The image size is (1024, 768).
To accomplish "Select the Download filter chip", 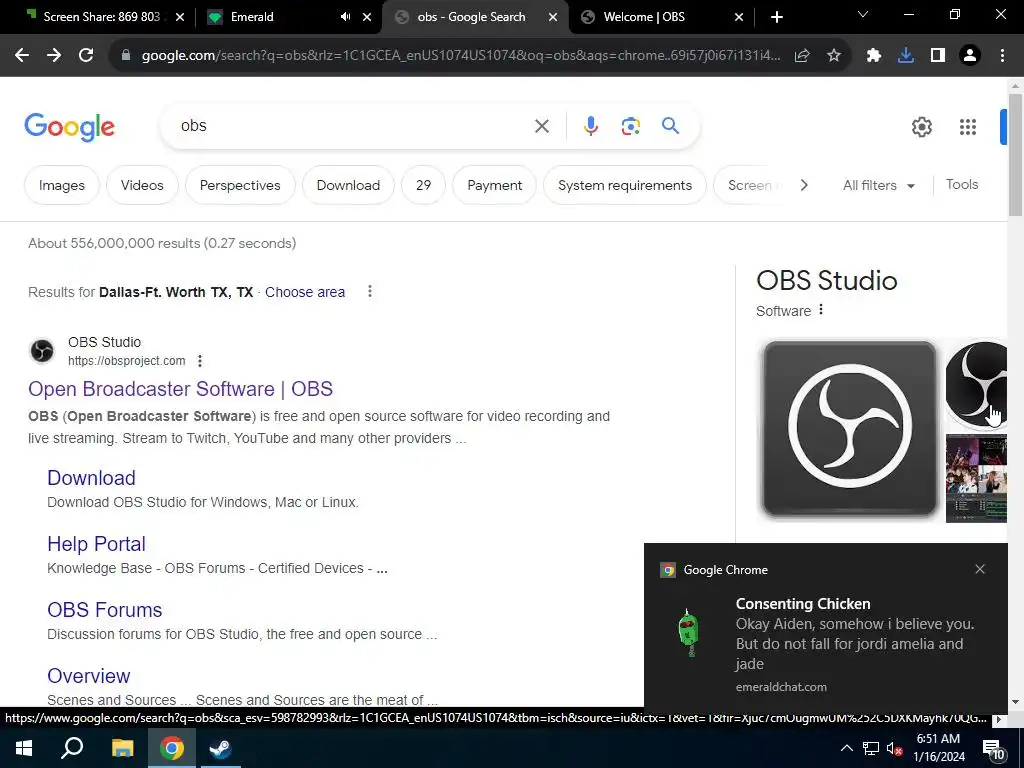I will (348, 185).
